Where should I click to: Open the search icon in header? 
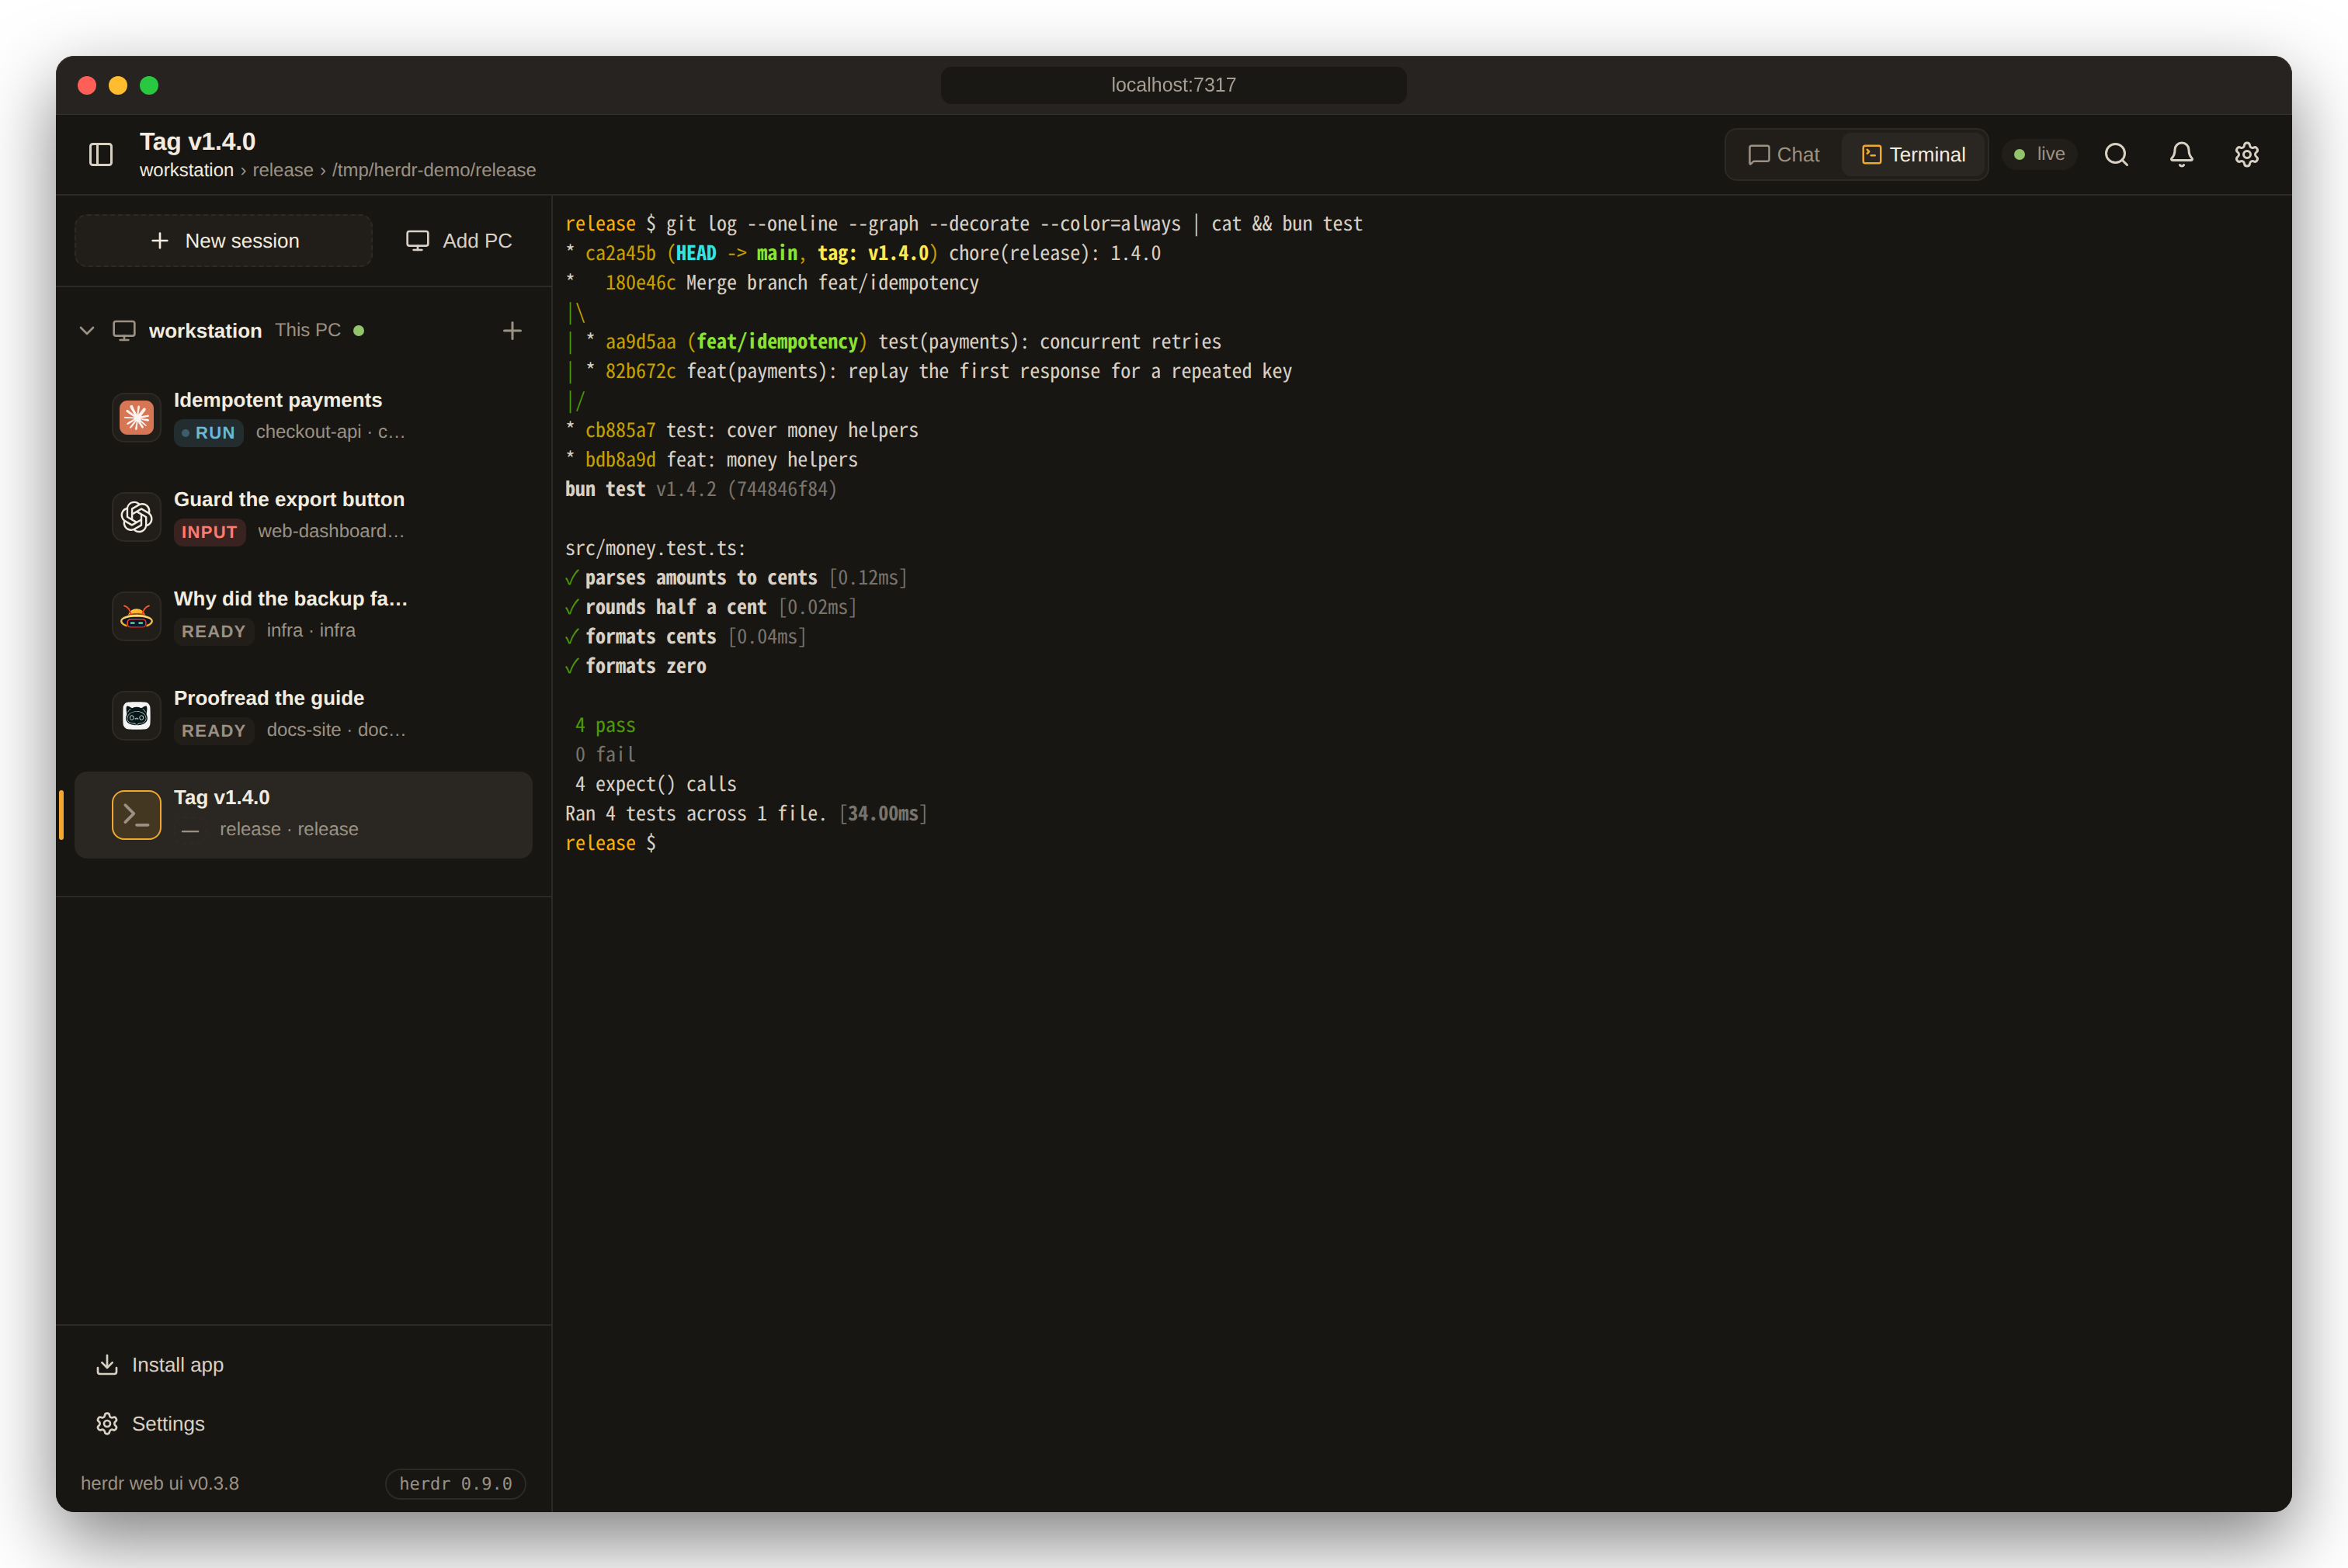(2116, 154)
